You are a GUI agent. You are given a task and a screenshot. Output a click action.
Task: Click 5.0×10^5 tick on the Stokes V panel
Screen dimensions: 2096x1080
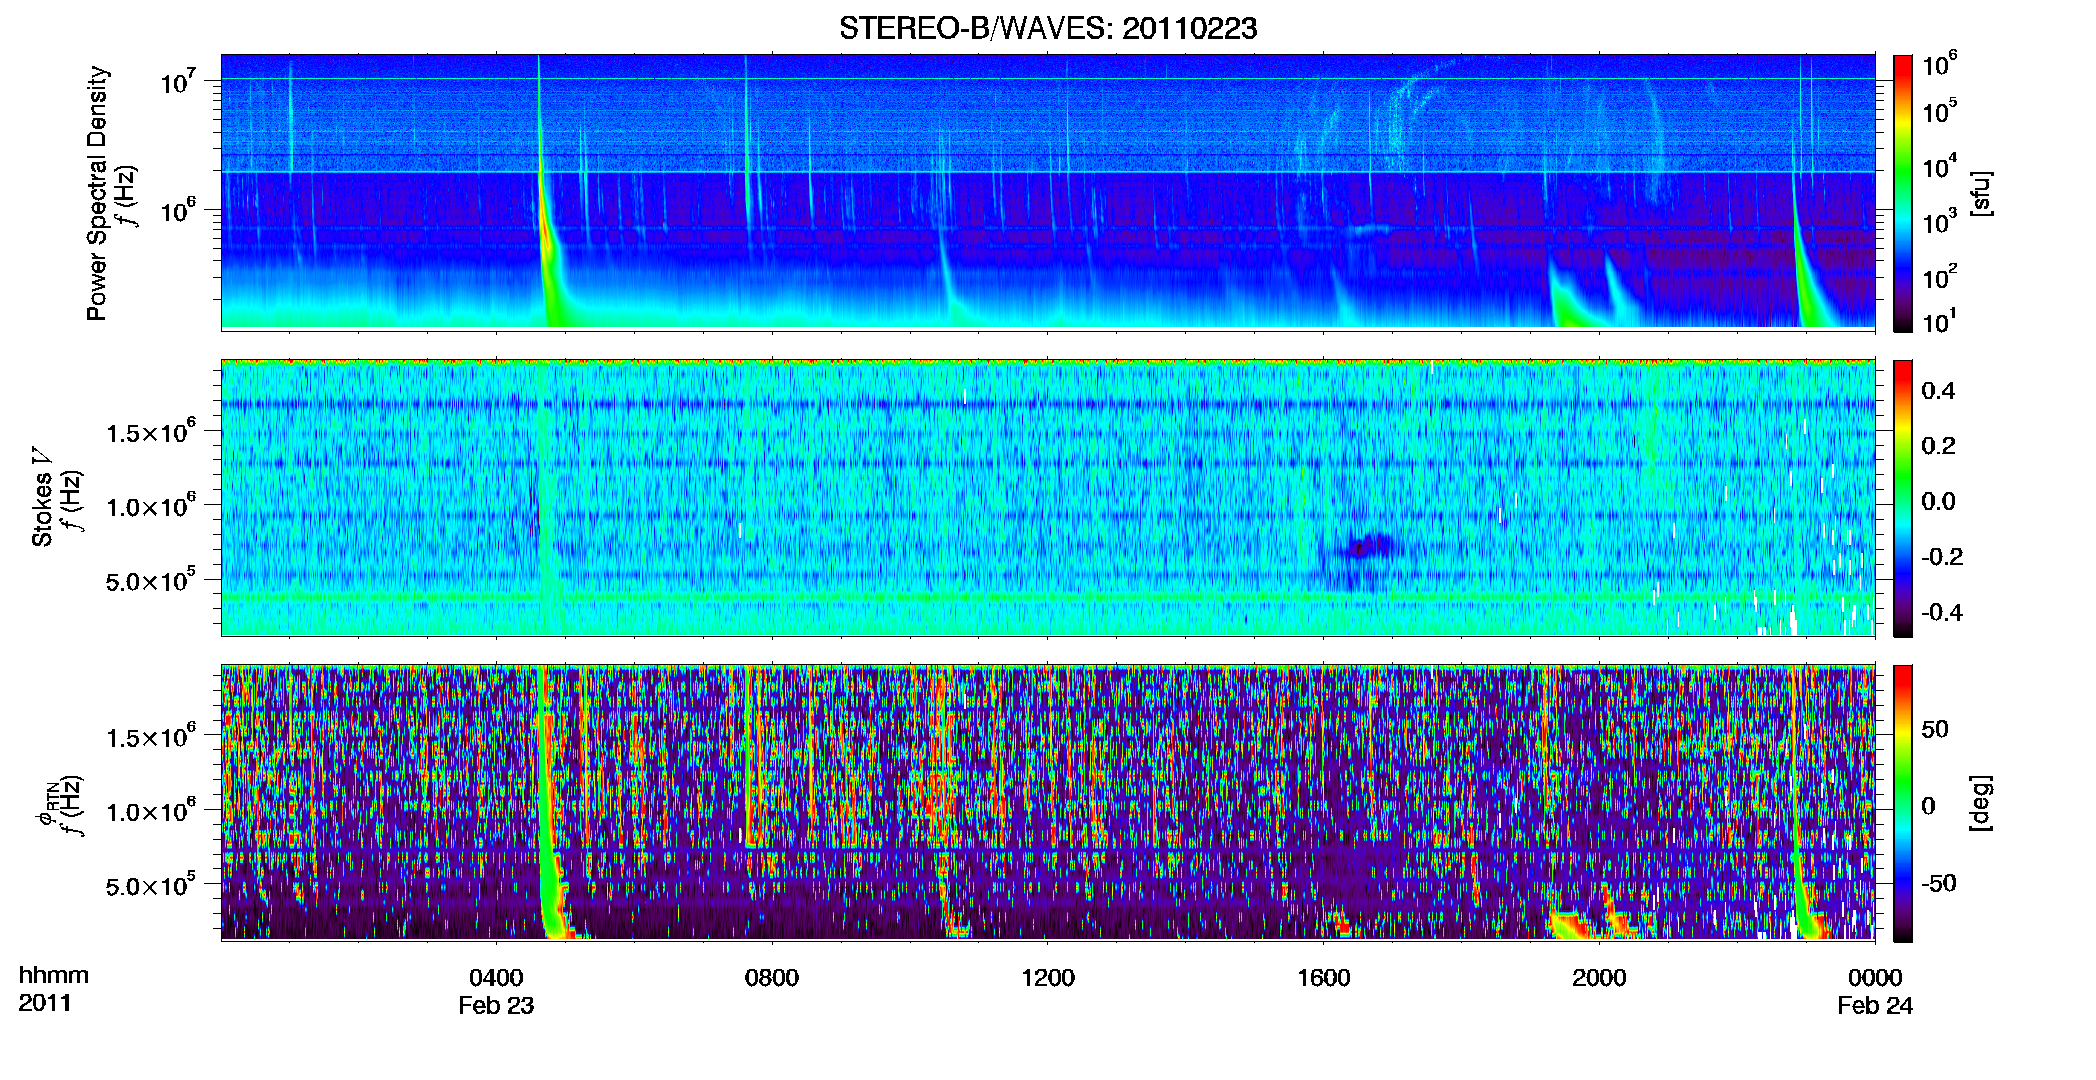click(151, 581)
